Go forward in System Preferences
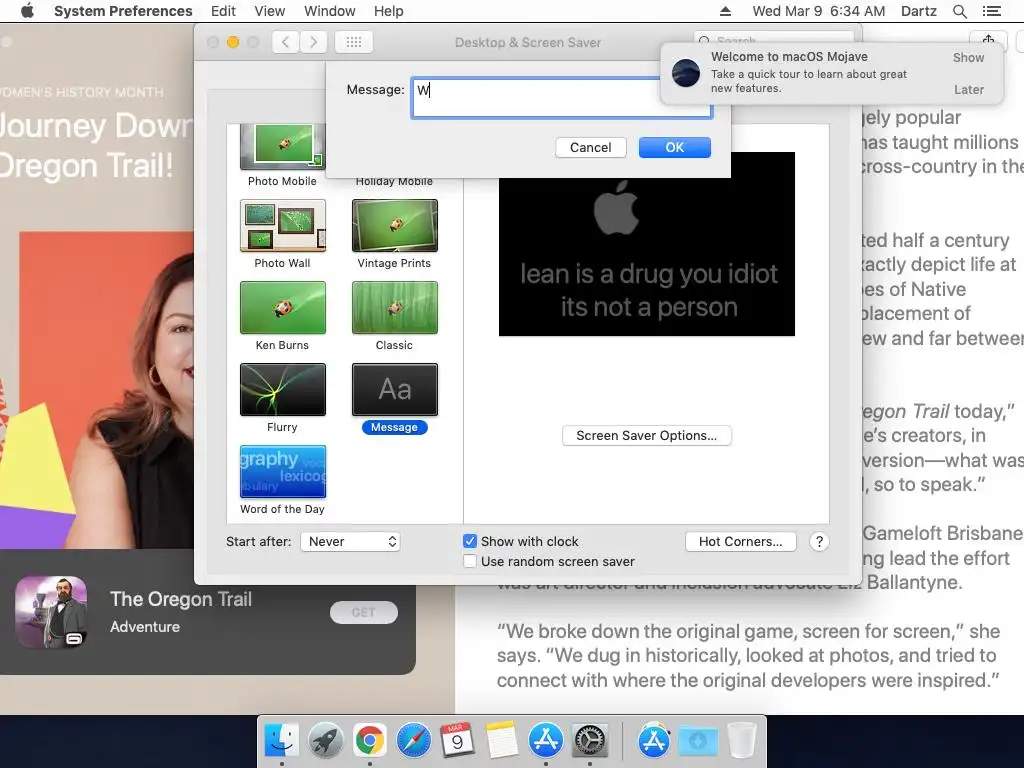This screenshot has width=1024, height=768. coord(313,42)
